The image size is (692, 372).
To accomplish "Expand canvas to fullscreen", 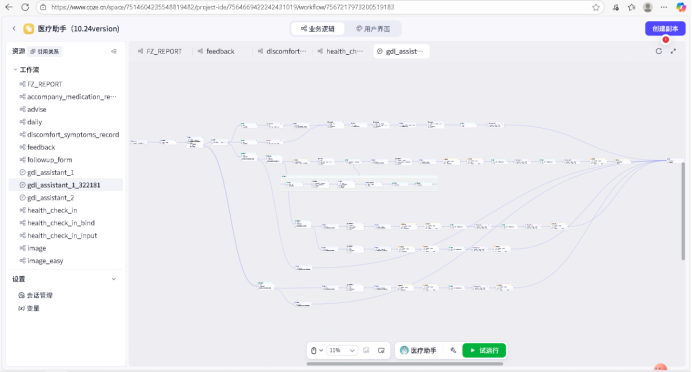I will pos(673,51).
